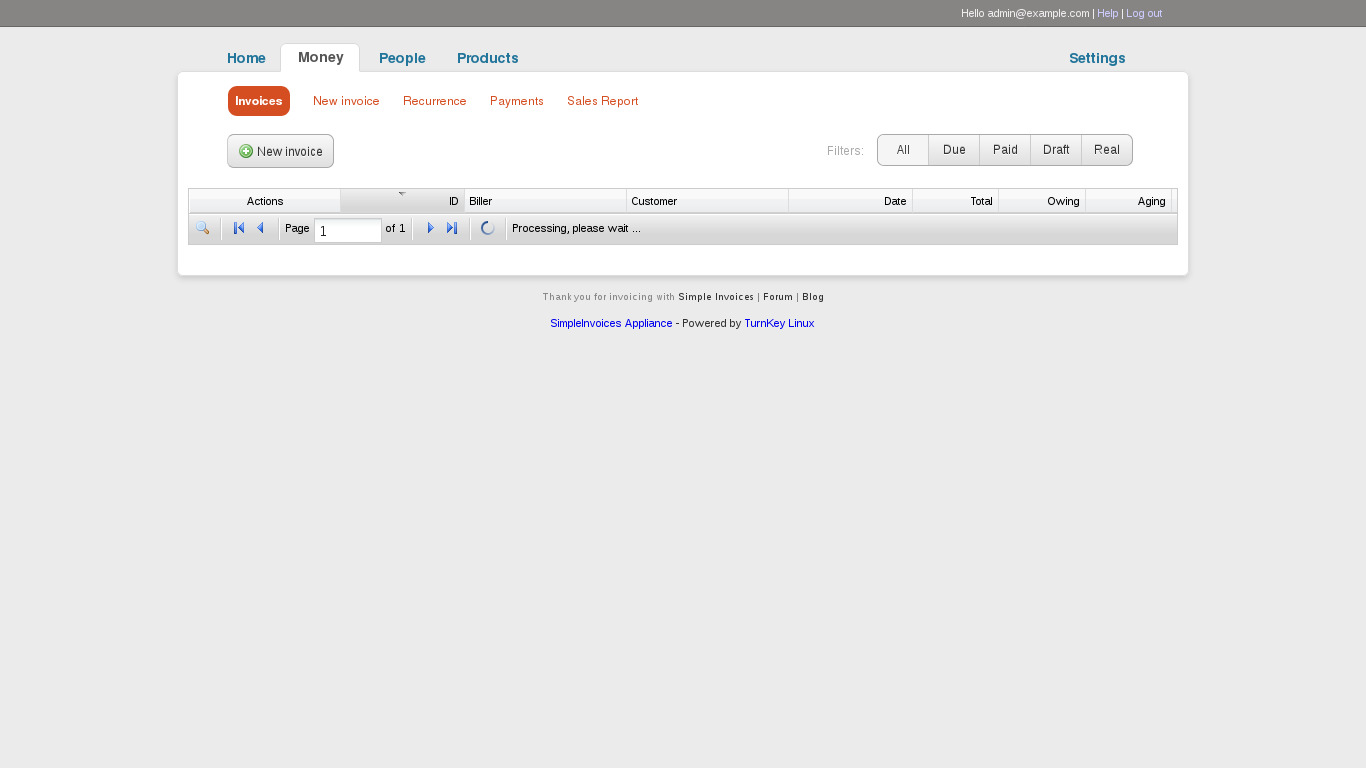
Task: Click the reload grid spinner icon
Action: coord(488,228)
